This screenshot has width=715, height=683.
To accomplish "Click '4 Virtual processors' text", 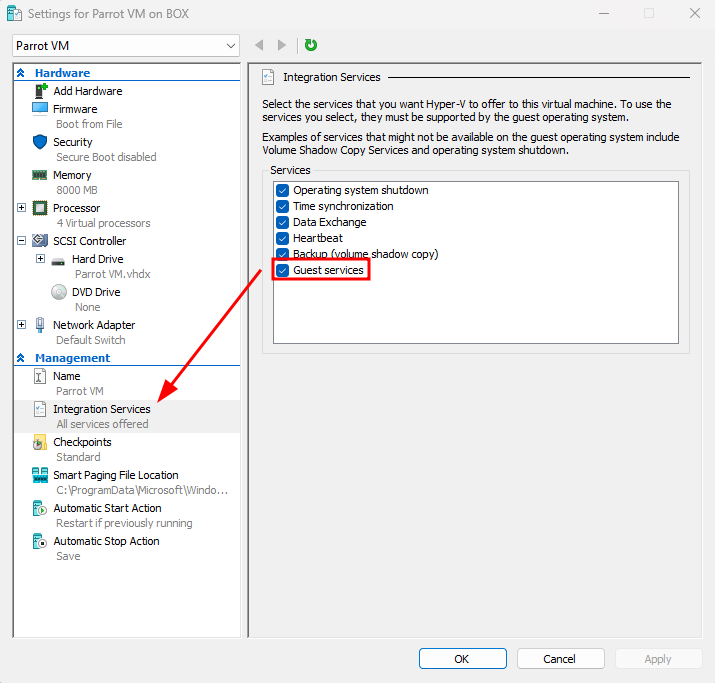I will pyautogui.click(x=104, y=223).
